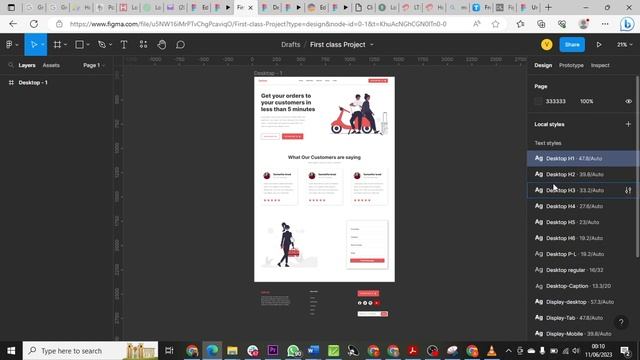This screenshot has height=360, width=640.
Task: Add a new local style with plus
Action: [628, 124]
